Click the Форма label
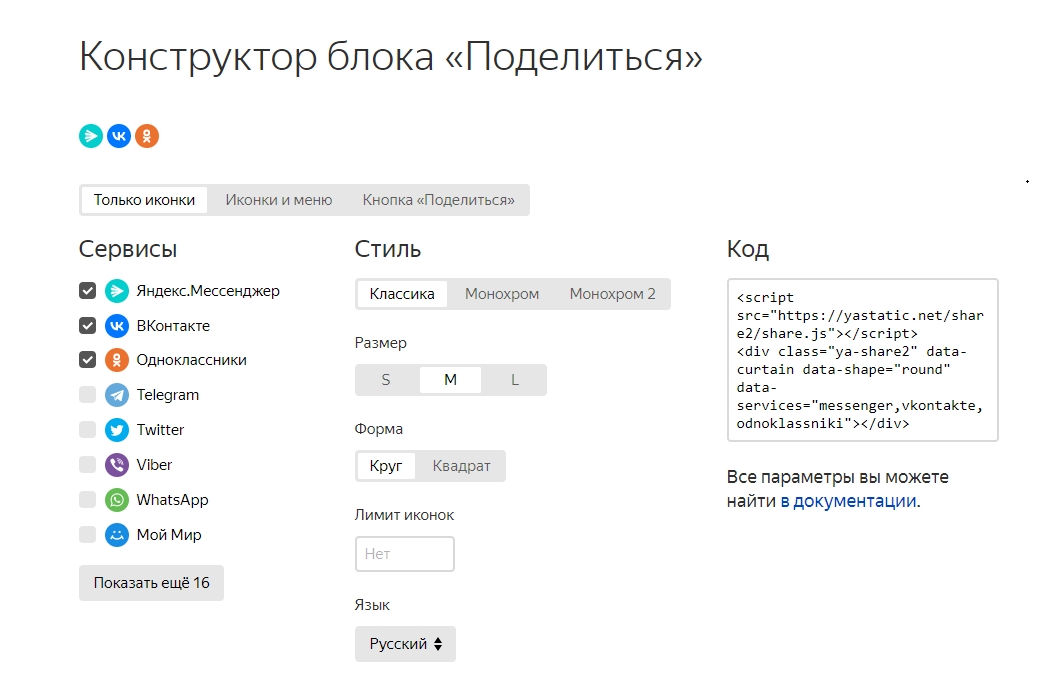Viewport: 1060px width, 694px height. click(379, 429)
